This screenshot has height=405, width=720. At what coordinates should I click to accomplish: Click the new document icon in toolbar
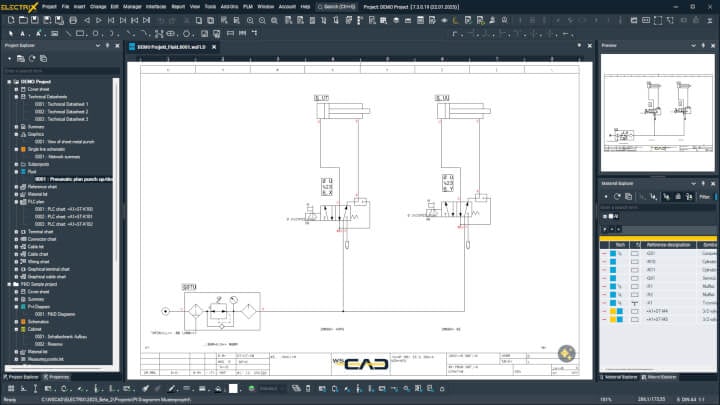click(x=8, y=19)
